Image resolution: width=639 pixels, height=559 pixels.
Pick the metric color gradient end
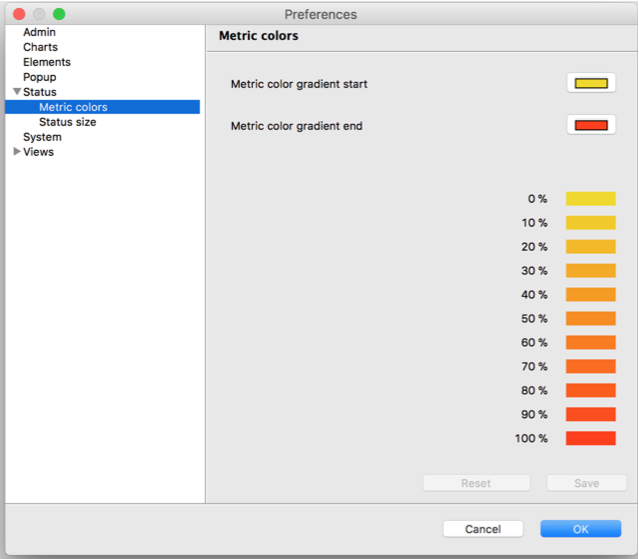click(591, 125)
